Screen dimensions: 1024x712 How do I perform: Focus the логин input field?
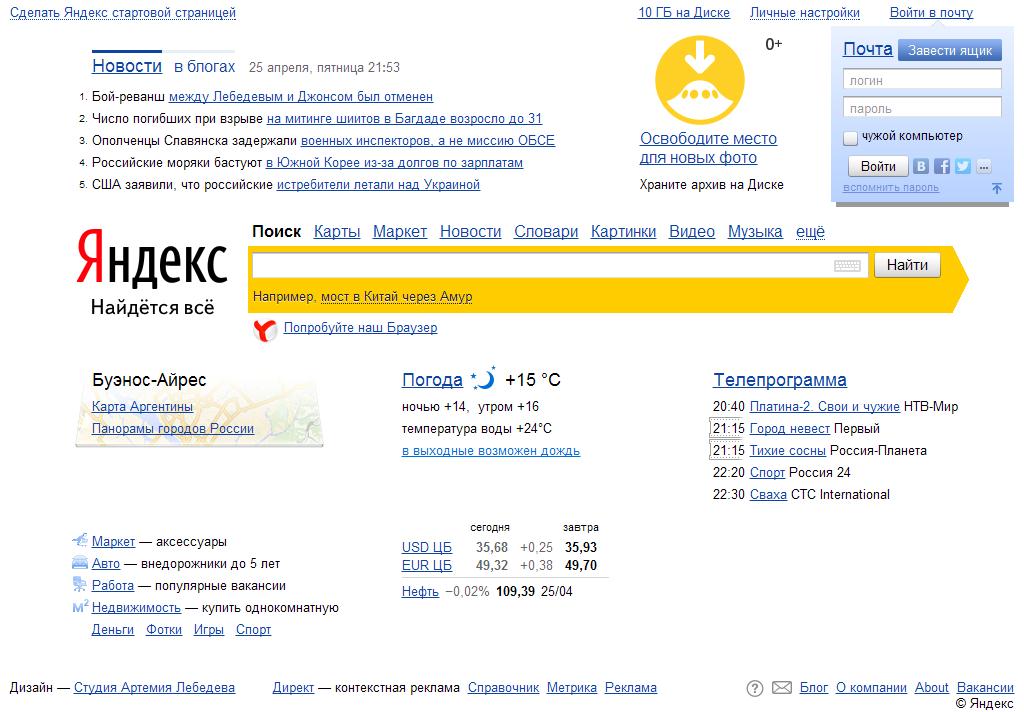click(921, 80)
